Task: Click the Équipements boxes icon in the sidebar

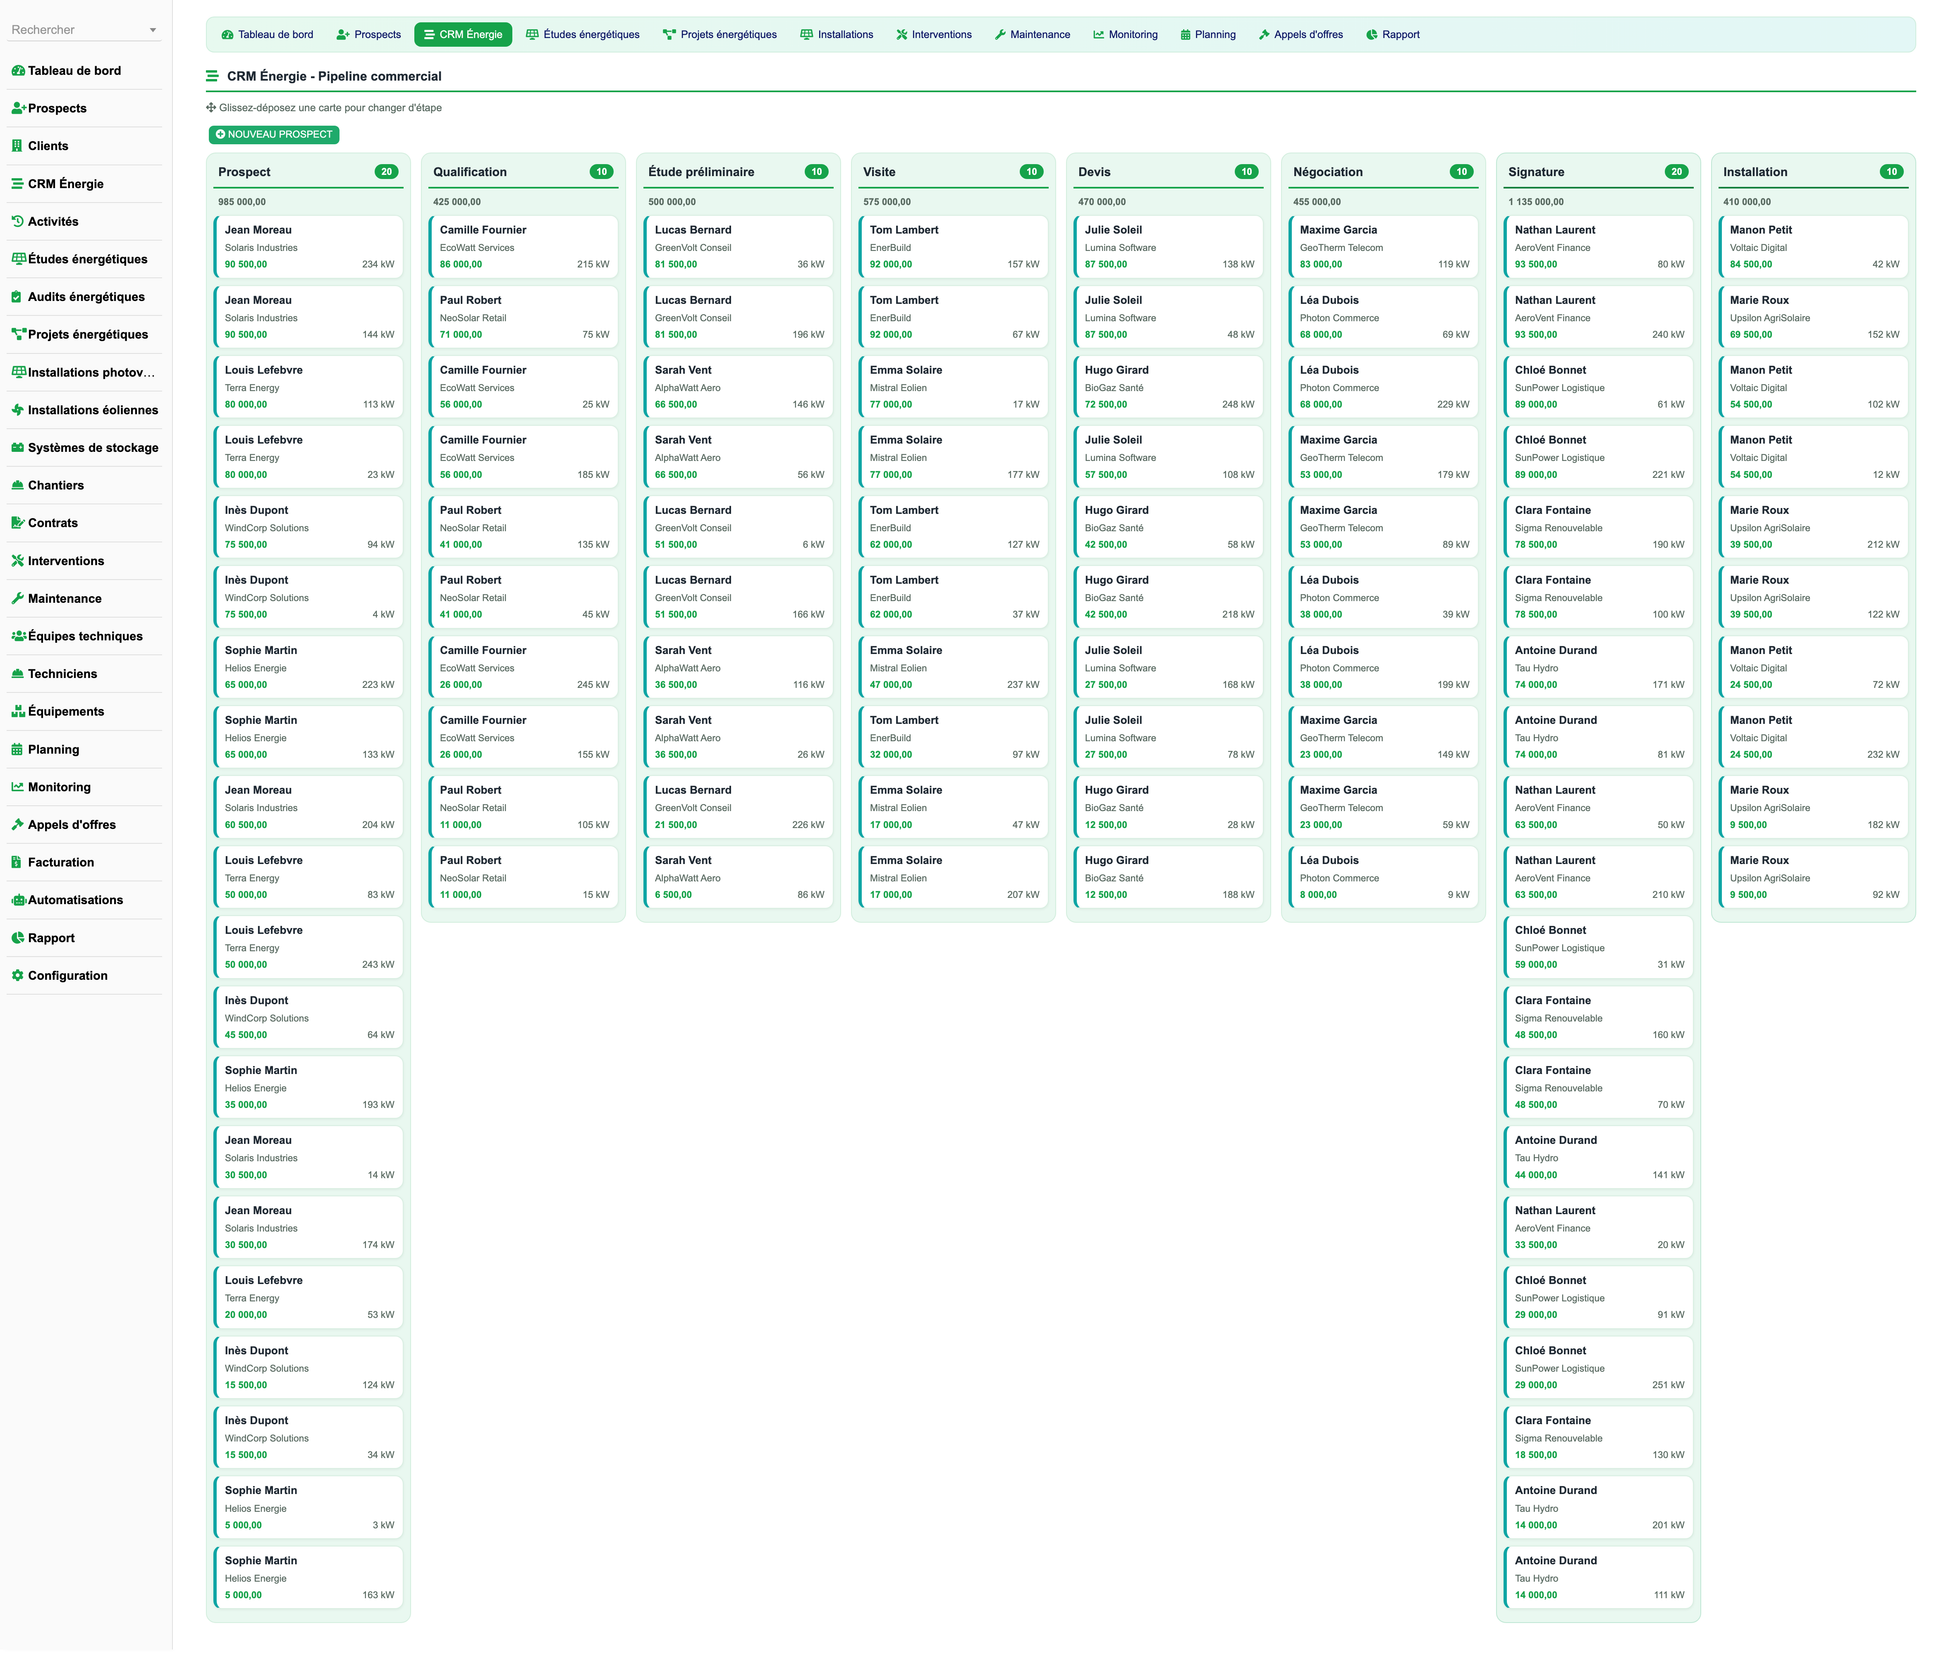Action: 18,712
